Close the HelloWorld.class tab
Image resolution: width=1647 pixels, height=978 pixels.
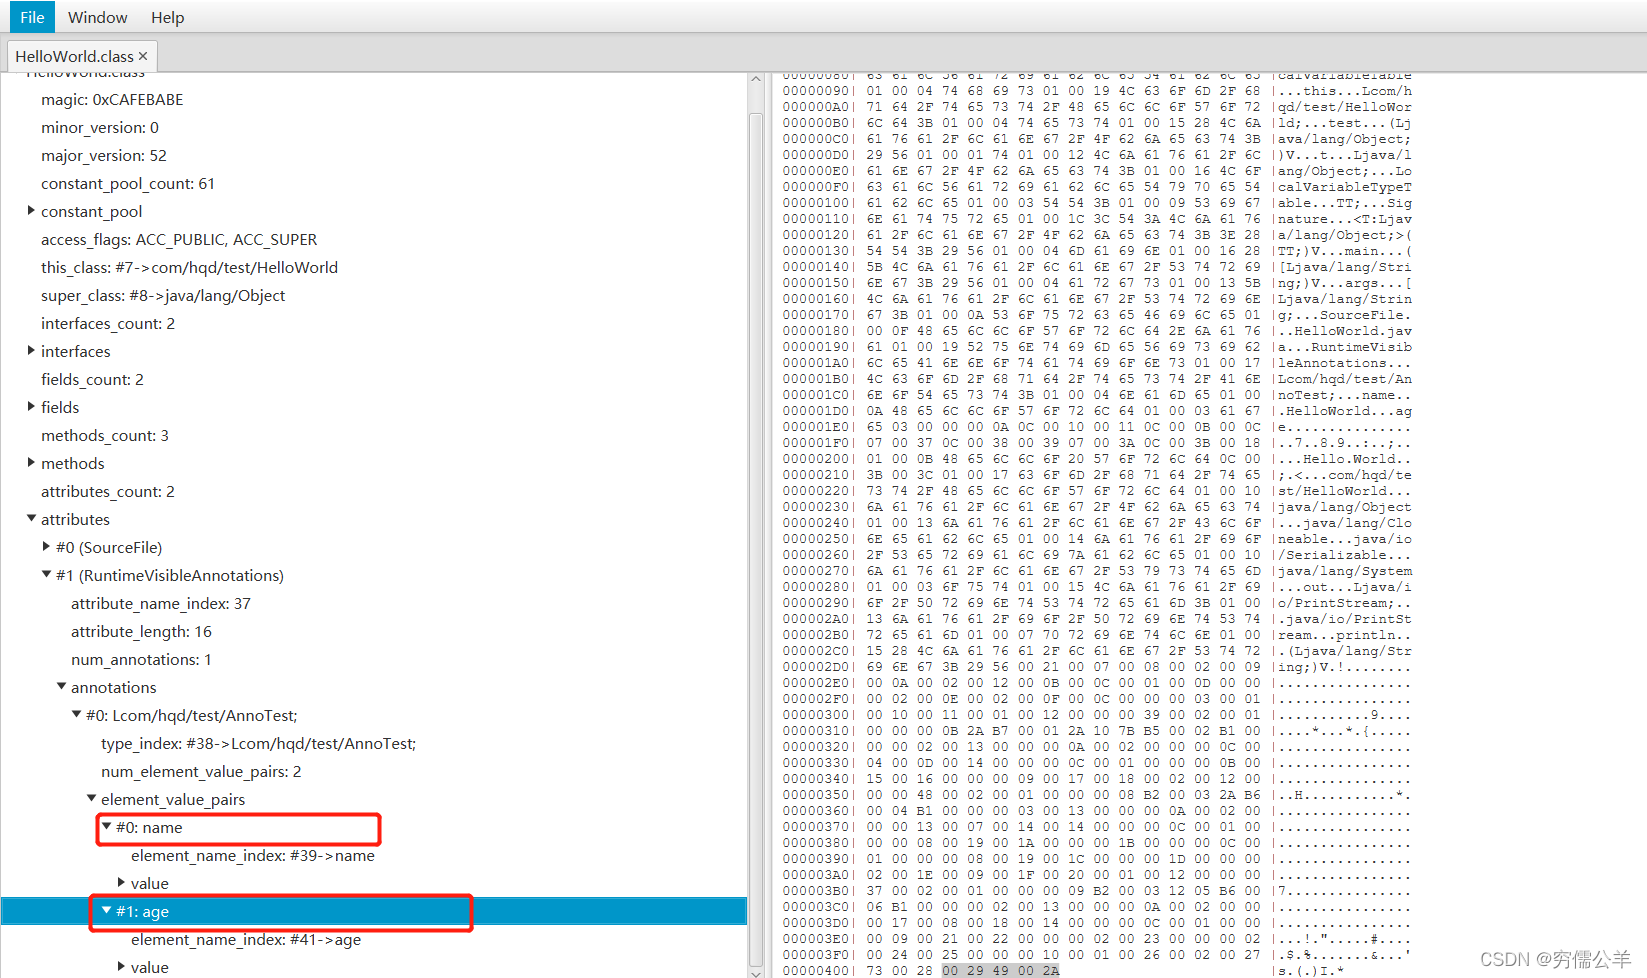(x=143, y=56)
